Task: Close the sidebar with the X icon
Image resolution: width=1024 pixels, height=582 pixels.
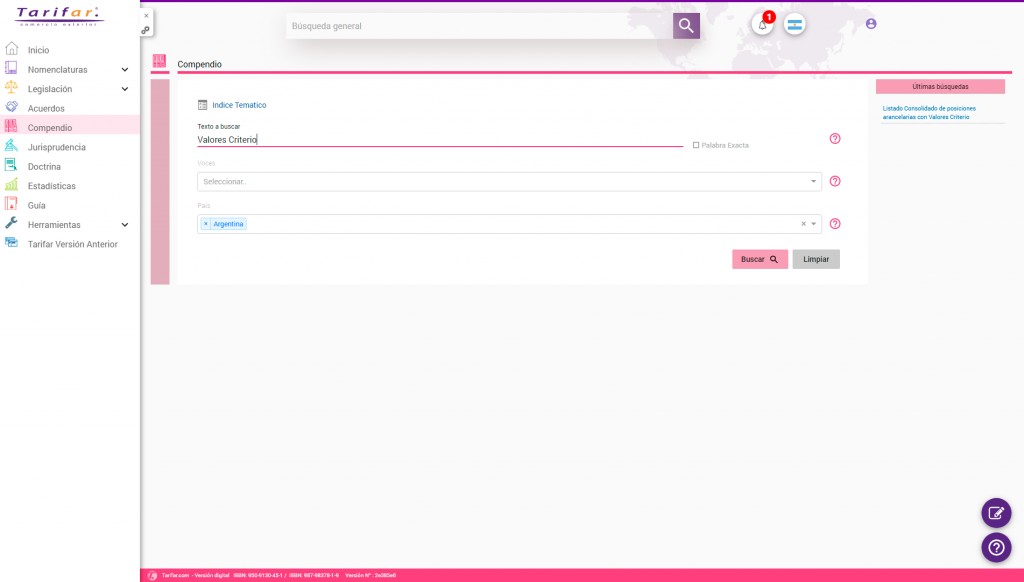Action: [146, 16]
